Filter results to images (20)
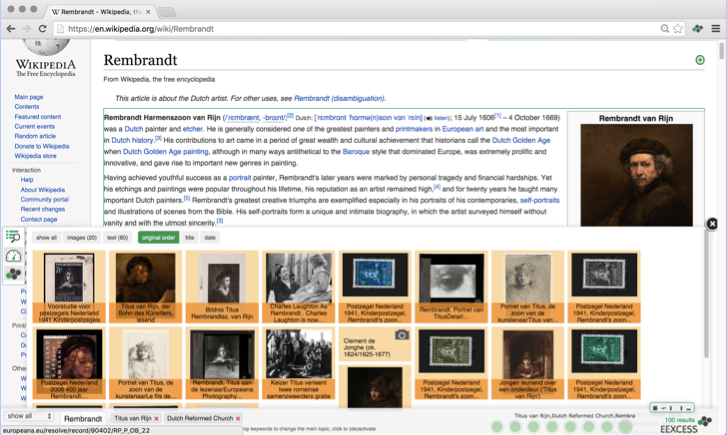This screenshot has width=727, height=435. coord(82,237)
